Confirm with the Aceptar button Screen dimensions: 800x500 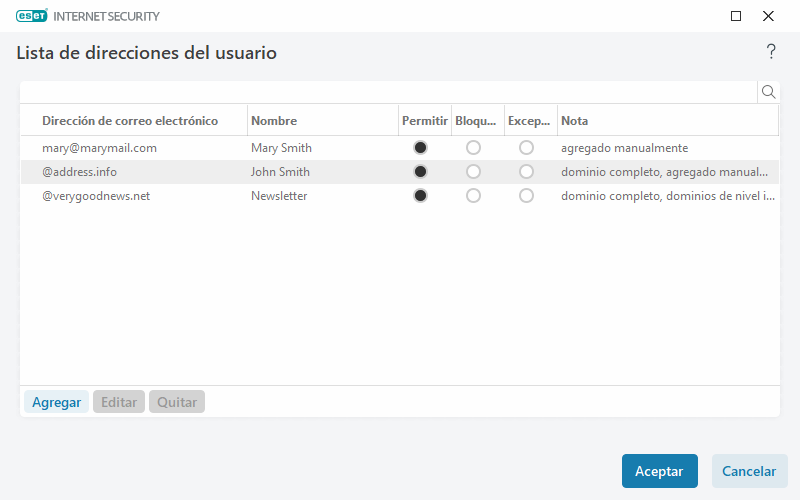[659, 471]
